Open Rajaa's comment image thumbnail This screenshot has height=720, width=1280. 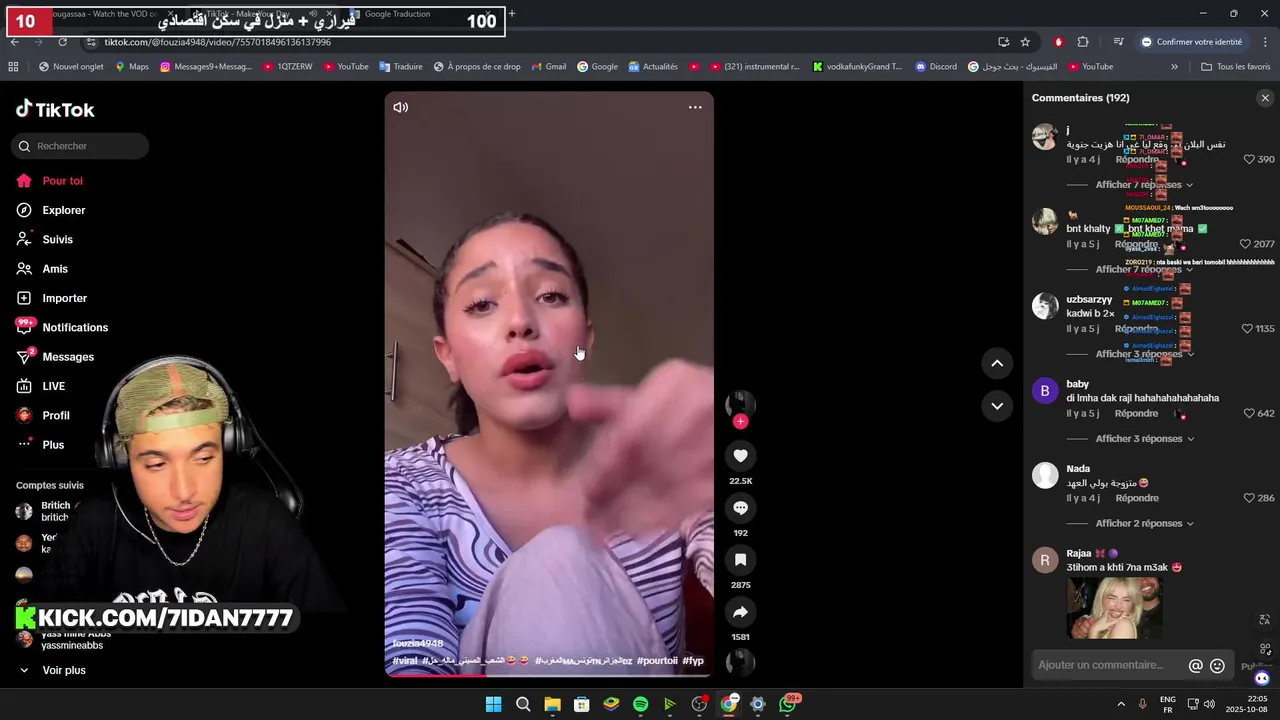[1114, 608]
